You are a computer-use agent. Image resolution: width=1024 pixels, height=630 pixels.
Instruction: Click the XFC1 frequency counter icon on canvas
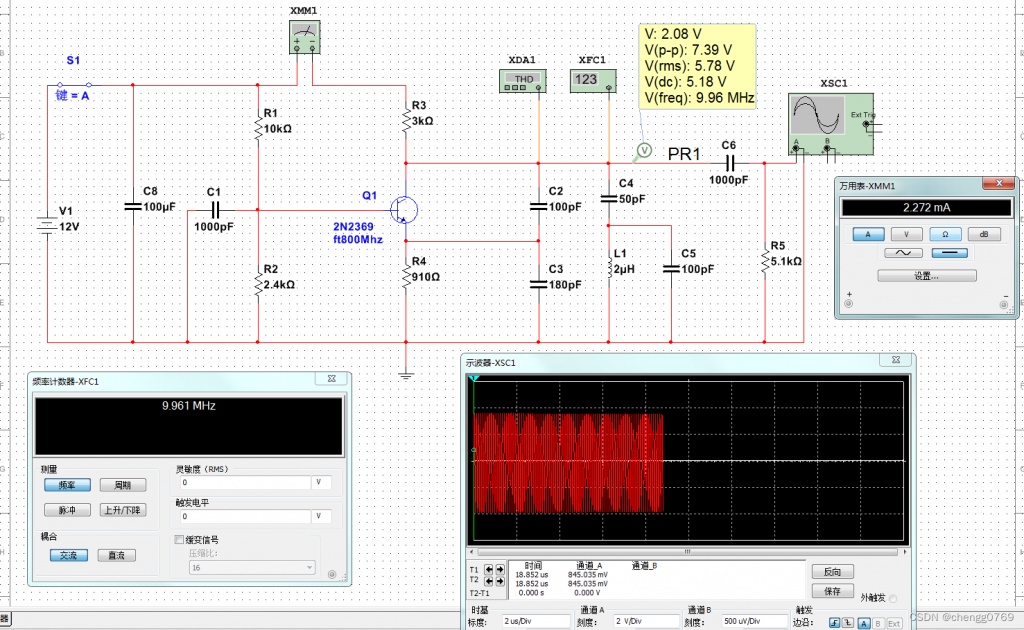coord(593,81)
